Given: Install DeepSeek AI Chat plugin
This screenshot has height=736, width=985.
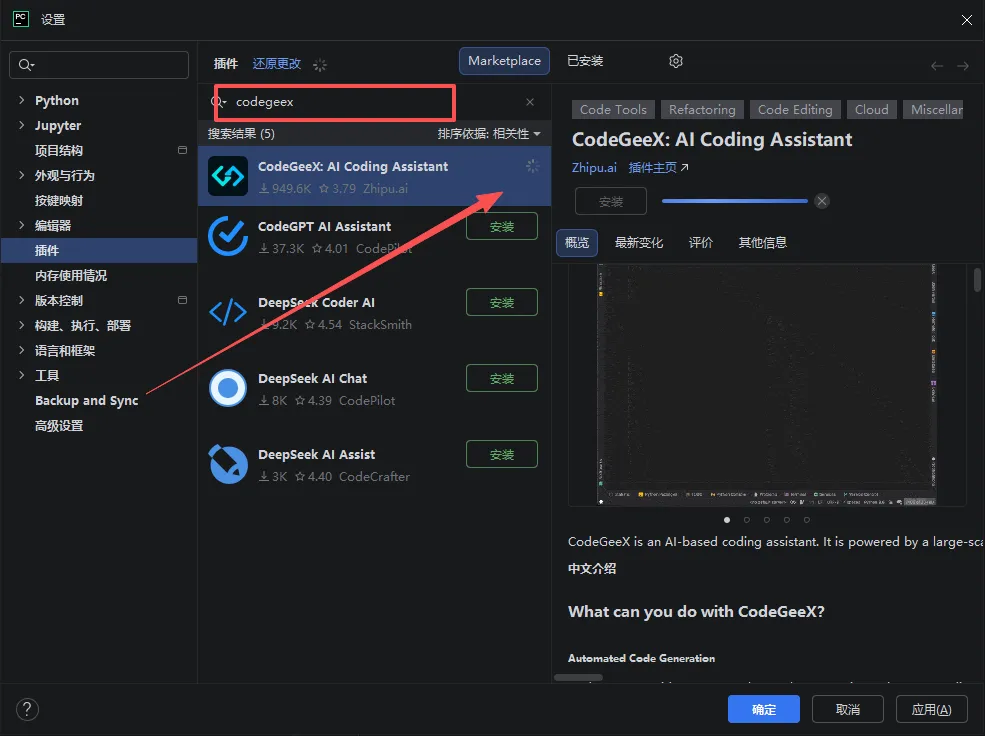Looking at the screenshot, I should pyautogui.click(x=501, y=378).
